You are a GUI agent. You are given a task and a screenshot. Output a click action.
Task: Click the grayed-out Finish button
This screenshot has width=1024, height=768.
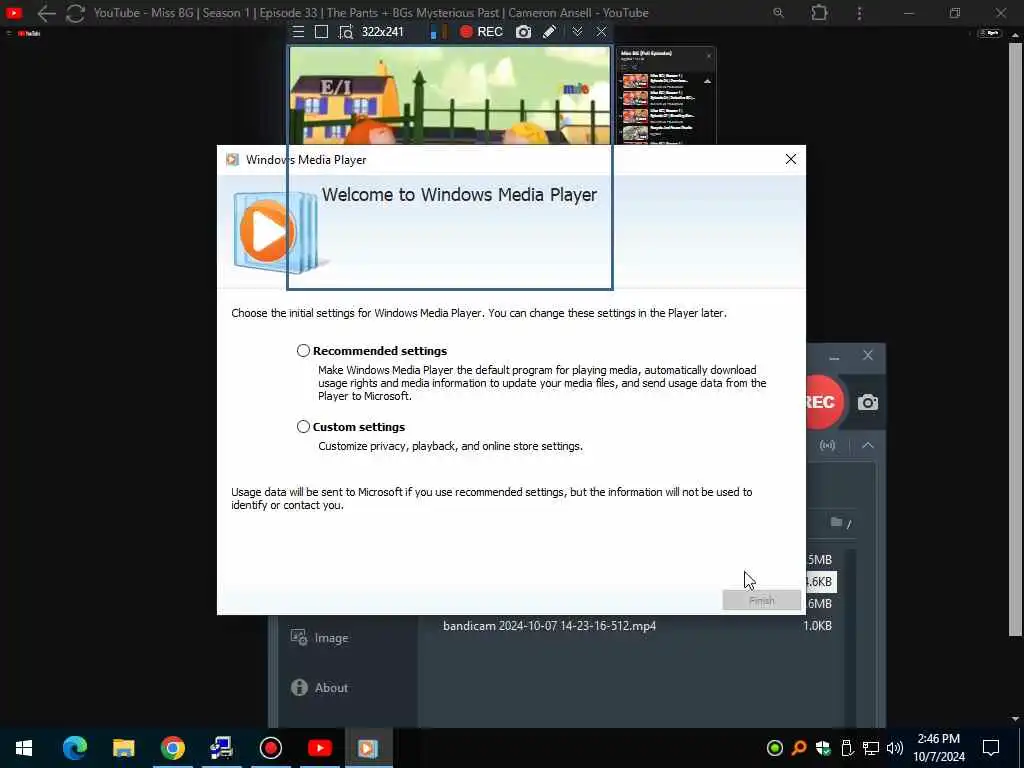click(761, 600)
